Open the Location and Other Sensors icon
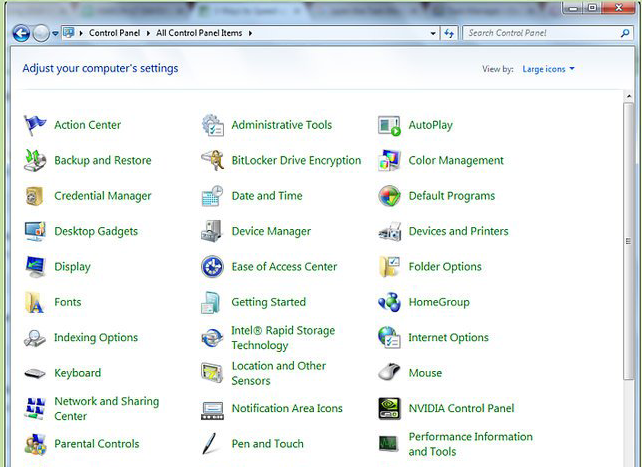 (212, 373)
